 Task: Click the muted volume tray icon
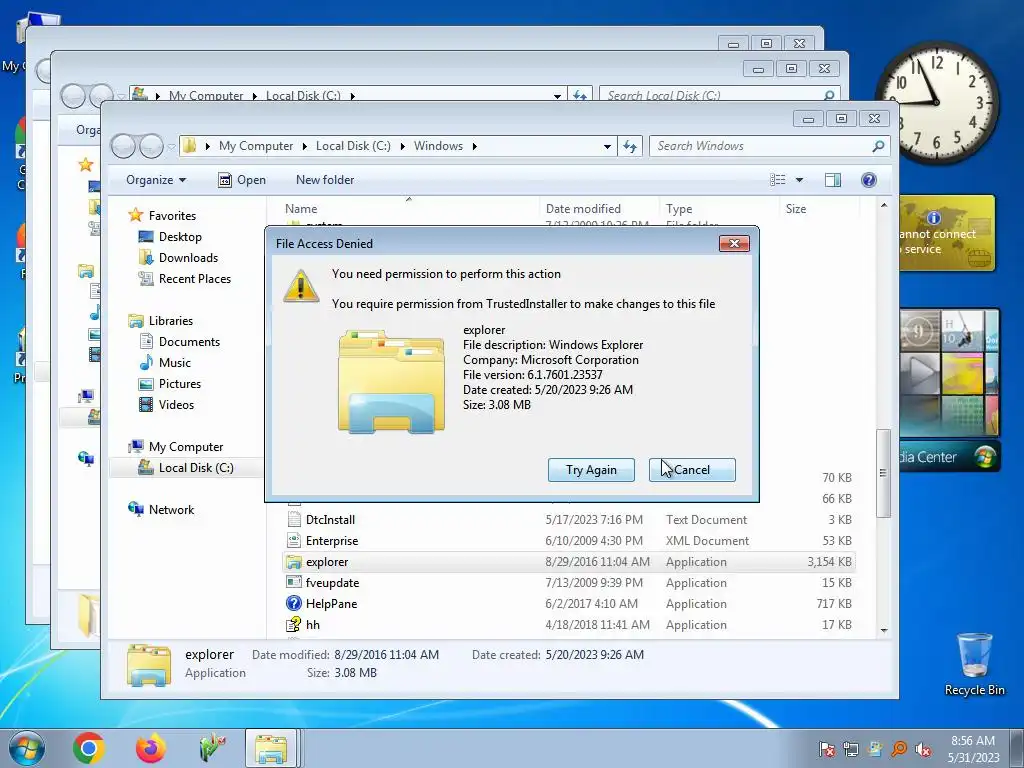click(922, 749)
